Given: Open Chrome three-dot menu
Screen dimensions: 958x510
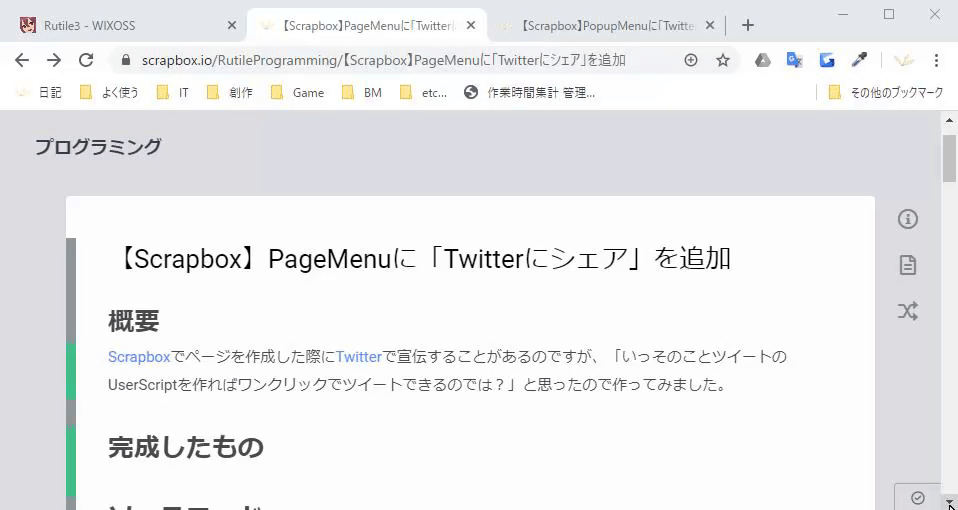Looking at the screenshot, I should click(x=936, y=60).
